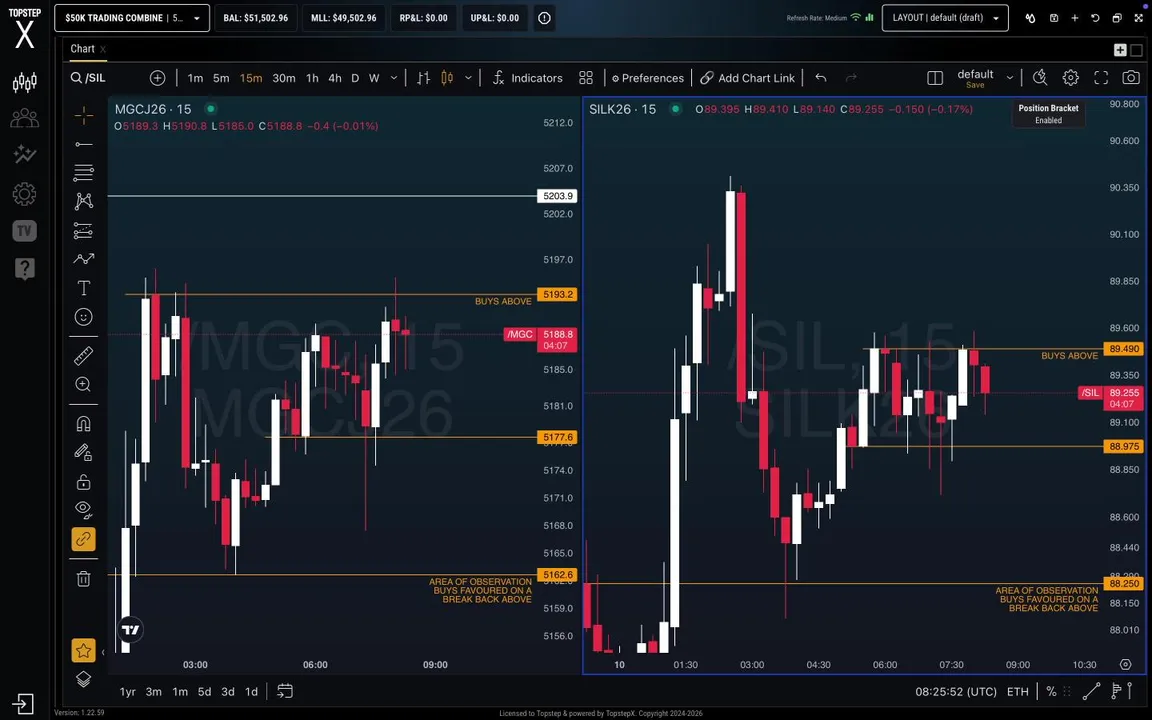This screenshot has width=1152, height=720.
Task: Open the help question mark icon
Action: point(24,269)
